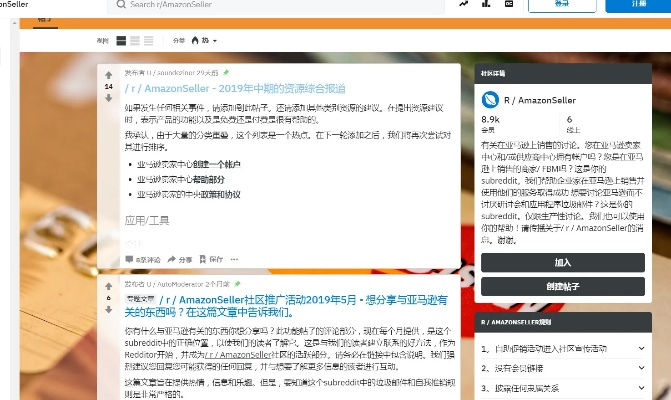Downvote the 2019 resource report post

[108, 99]
